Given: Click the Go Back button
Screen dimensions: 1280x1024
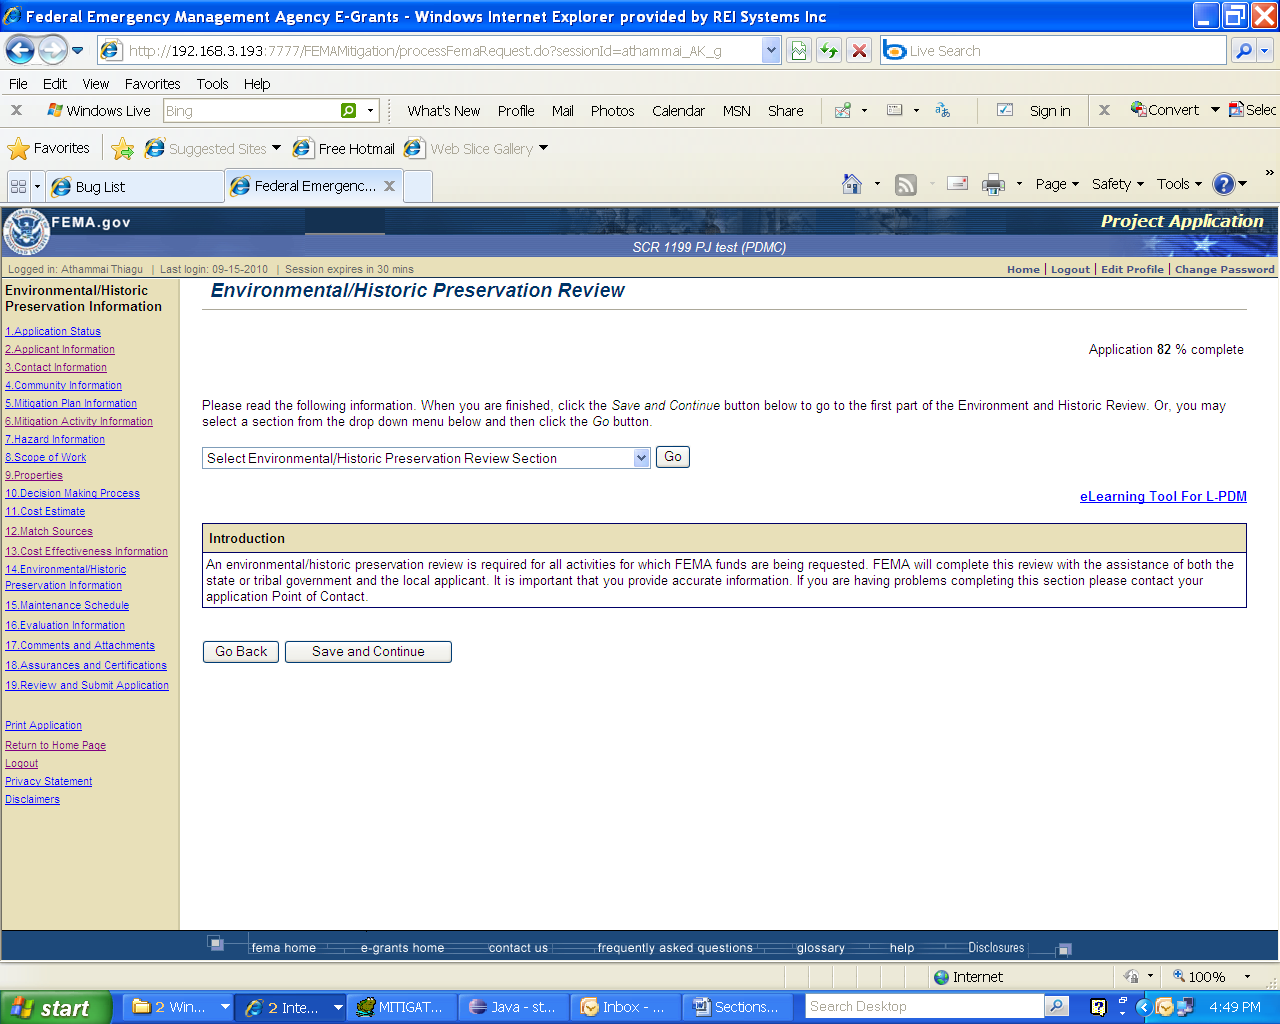Looking at the screenshot, I should (x=241, y=652).
